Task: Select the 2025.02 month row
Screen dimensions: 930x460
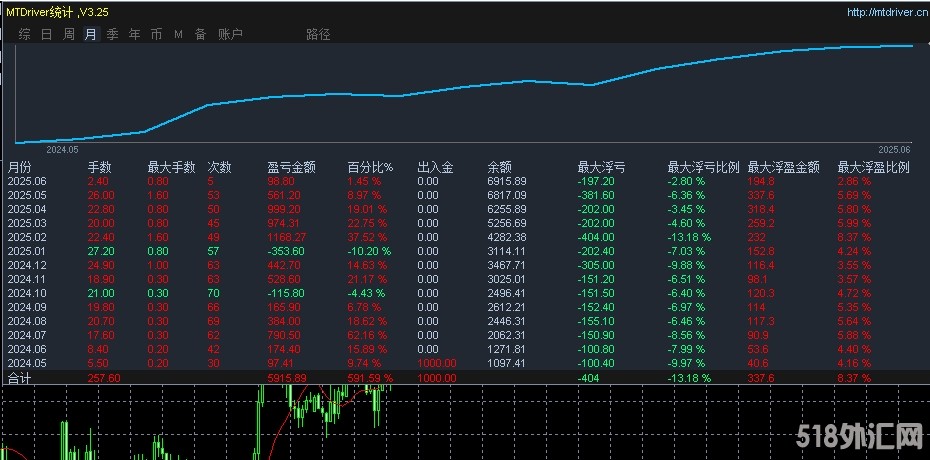Action: [x=465, y=237]
